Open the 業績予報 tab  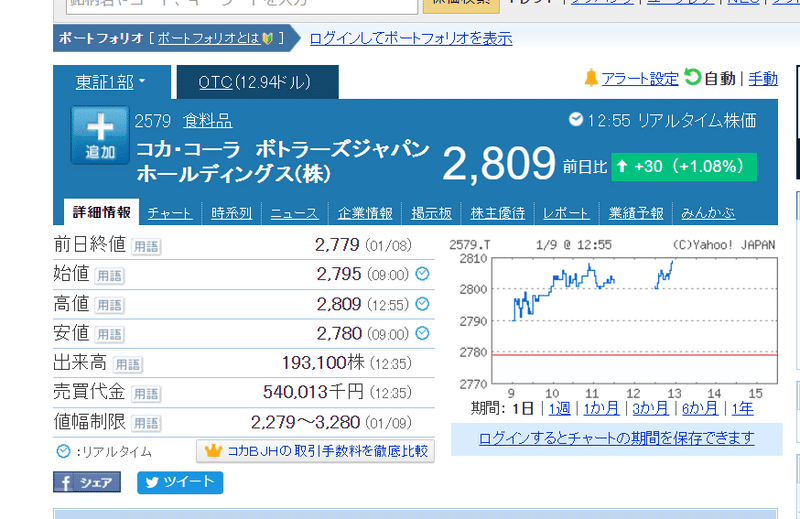636,213
